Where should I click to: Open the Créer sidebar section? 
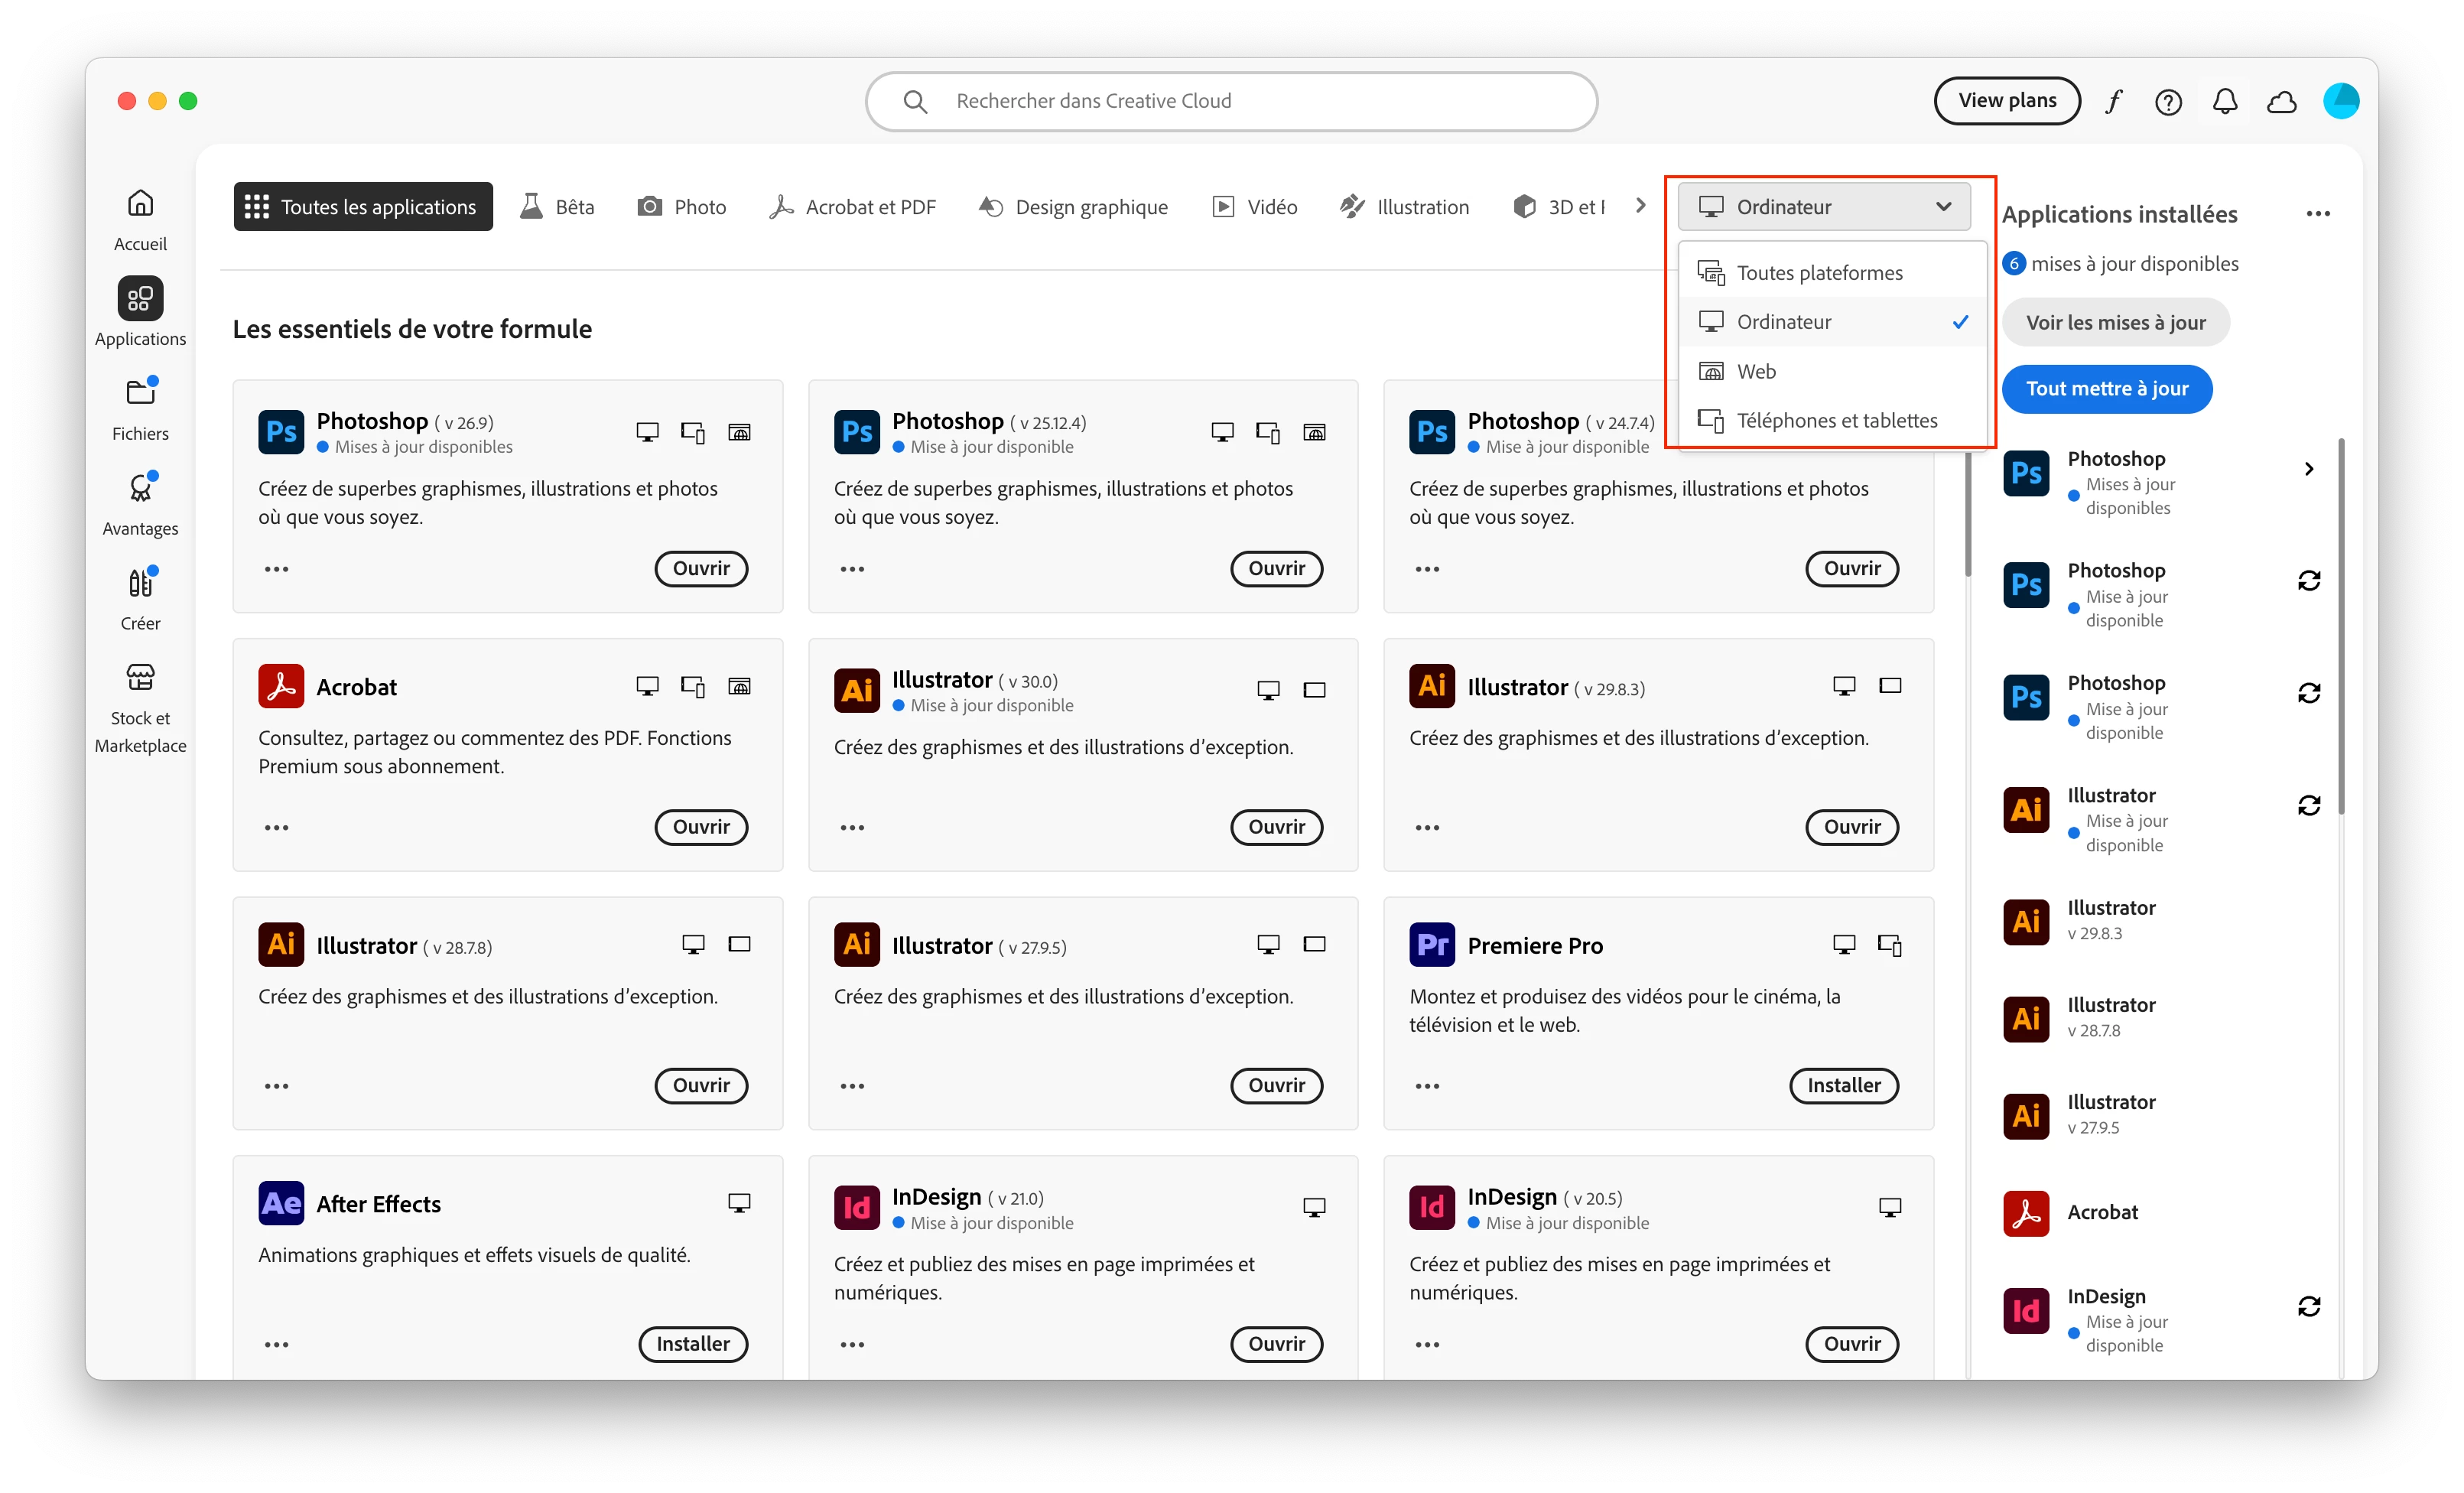(x=140, y=600)
